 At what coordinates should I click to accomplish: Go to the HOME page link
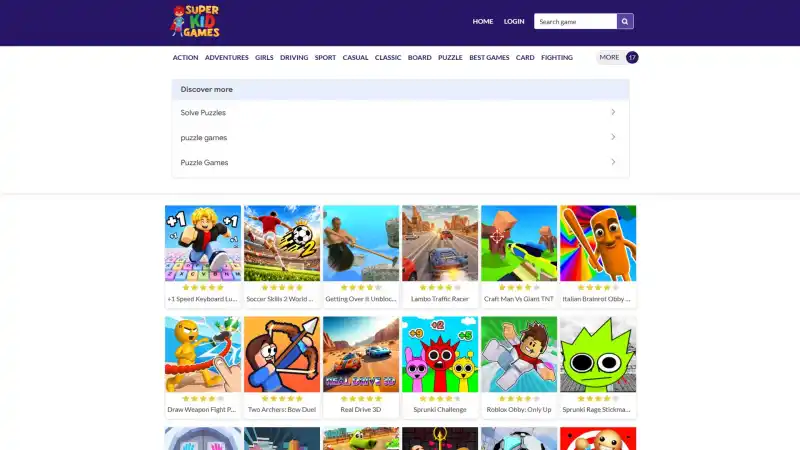pyautogui.click(x=483, y=21)
